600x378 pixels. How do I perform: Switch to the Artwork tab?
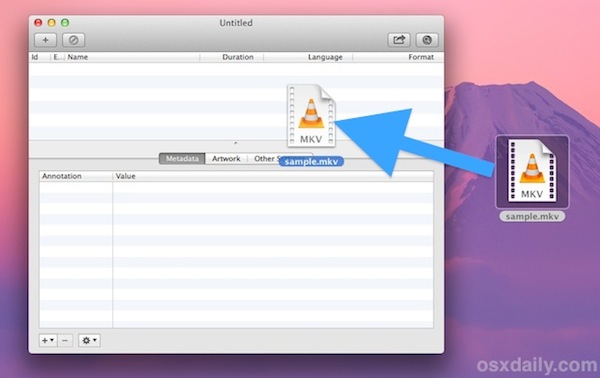pyautogui.click(x=226, y=158)
